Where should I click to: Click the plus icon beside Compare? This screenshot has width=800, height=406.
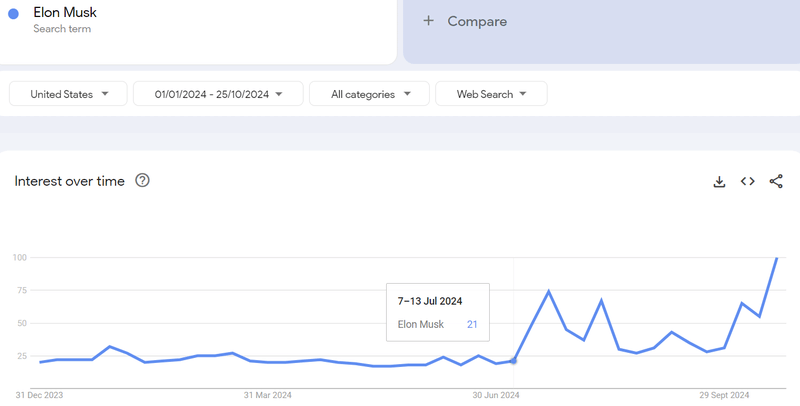(428, 21)
